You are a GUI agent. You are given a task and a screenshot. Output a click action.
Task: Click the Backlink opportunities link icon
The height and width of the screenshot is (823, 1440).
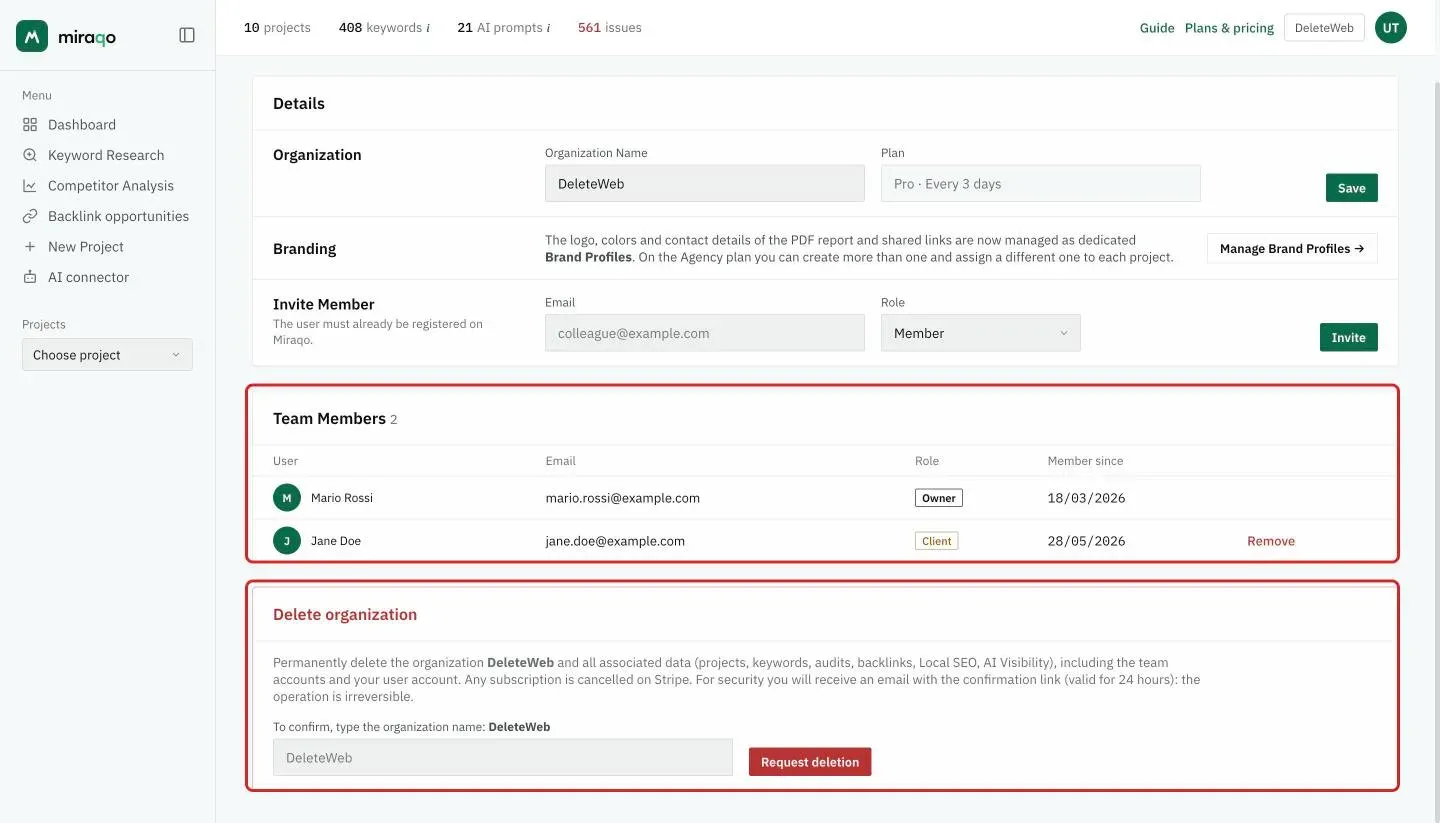(30, 216)
